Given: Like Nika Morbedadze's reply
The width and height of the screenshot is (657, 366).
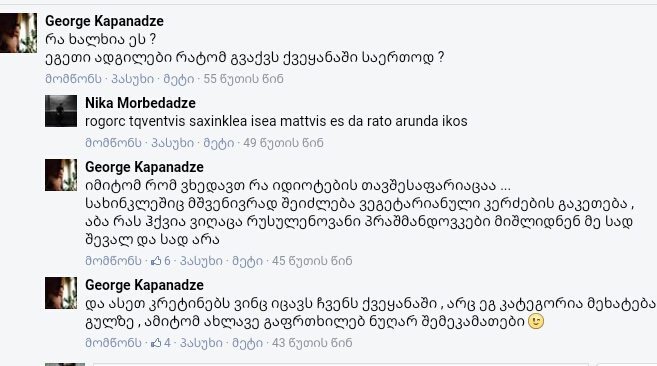Looking at the screenshot, I should (x=113, y=143).
